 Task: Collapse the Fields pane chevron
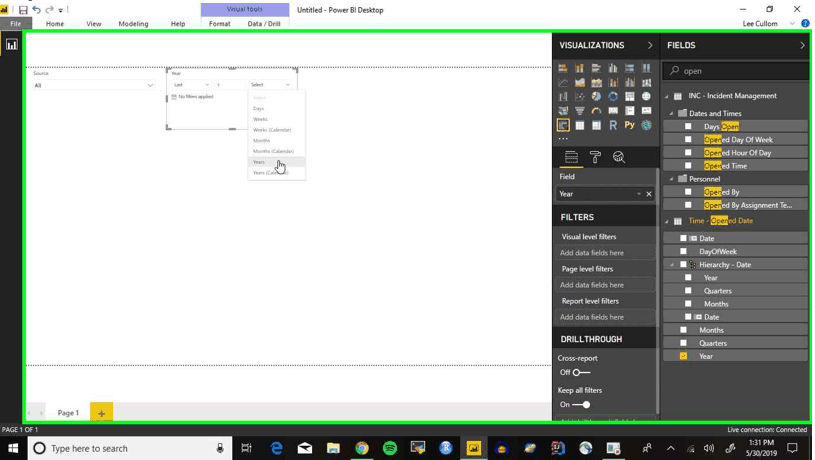(x=802, y=45)
